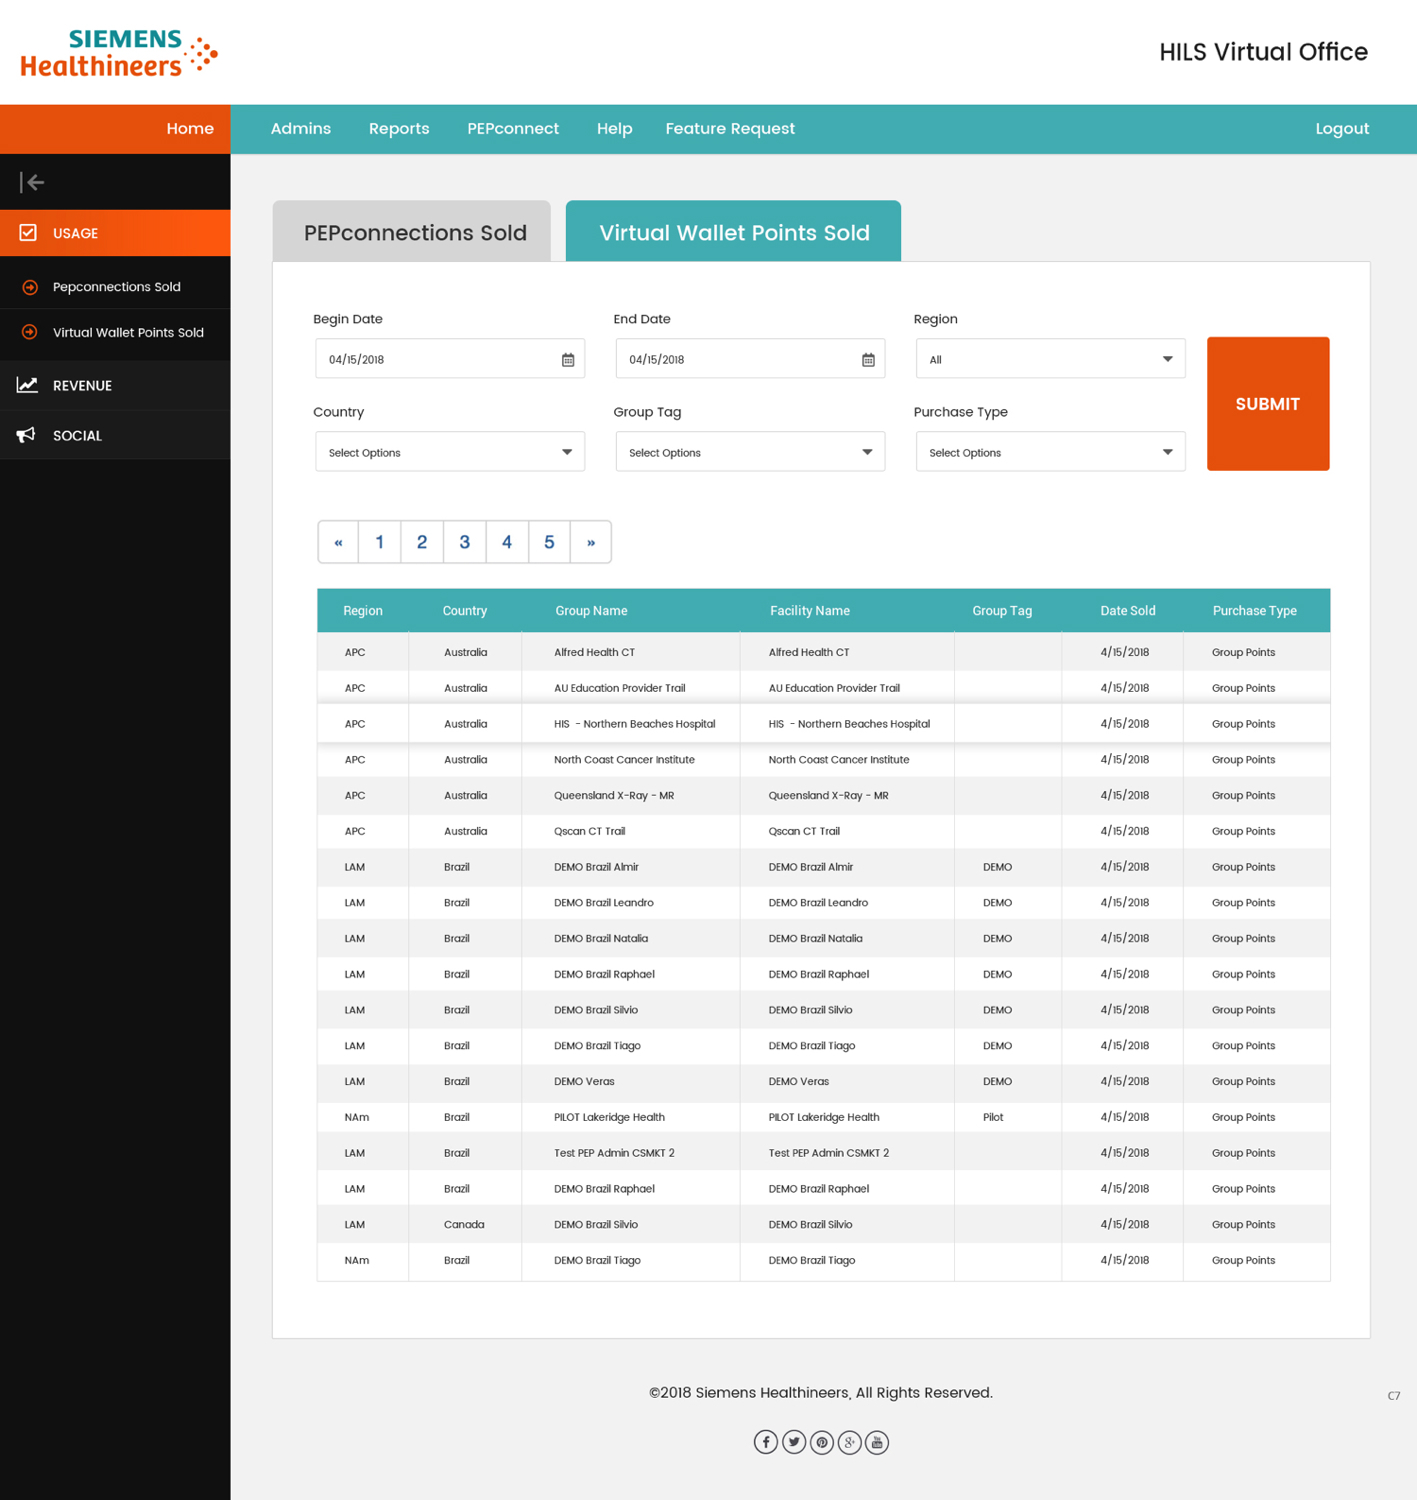Open the Pinterest footer icon
The height and width of the screenshot is (1500, 1417).
point(822,1441)
